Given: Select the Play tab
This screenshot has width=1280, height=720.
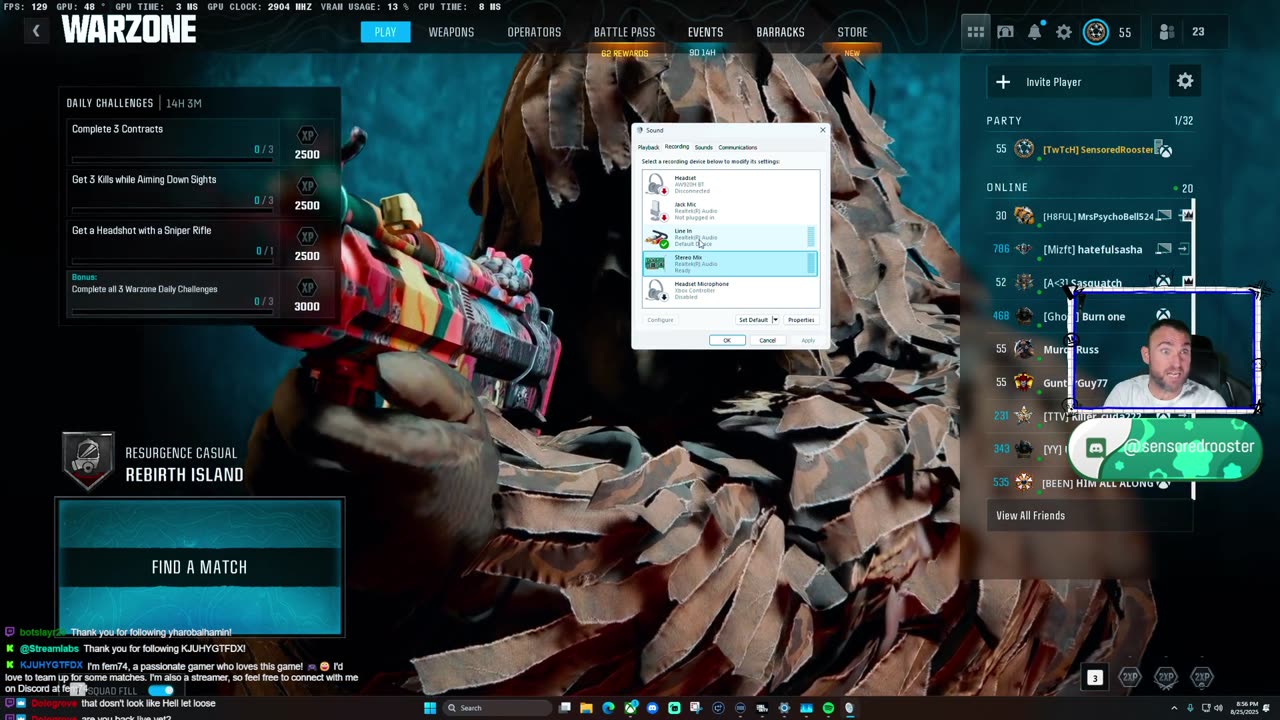Looking at the screenshot, I should pos(385,32).
